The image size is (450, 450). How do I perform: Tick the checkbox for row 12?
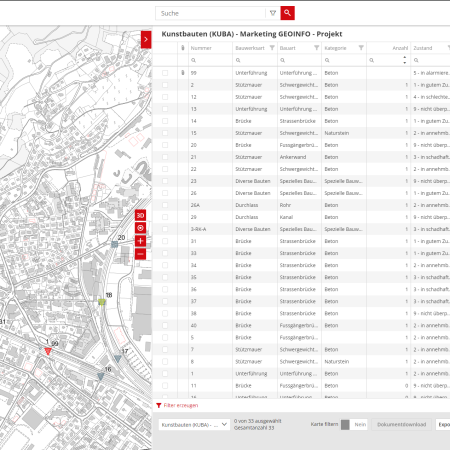tap(165, 97)
